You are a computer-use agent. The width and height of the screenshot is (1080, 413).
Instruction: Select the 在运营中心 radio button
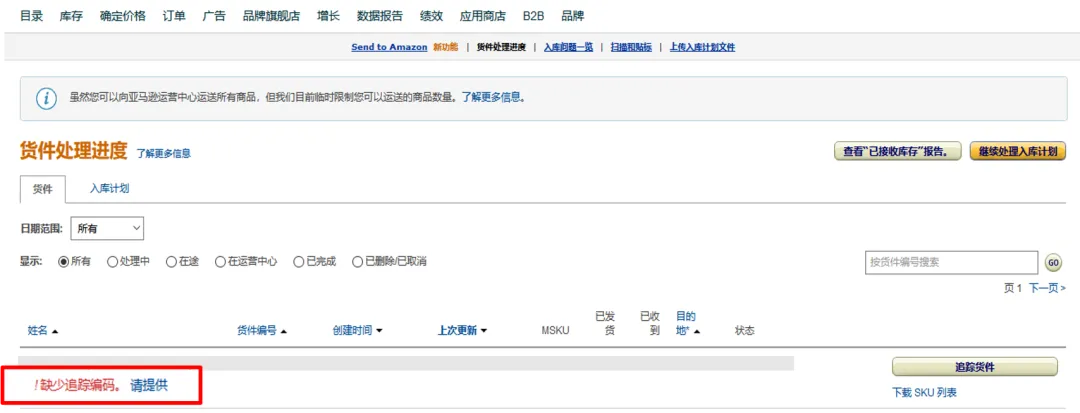pos(220,262)
